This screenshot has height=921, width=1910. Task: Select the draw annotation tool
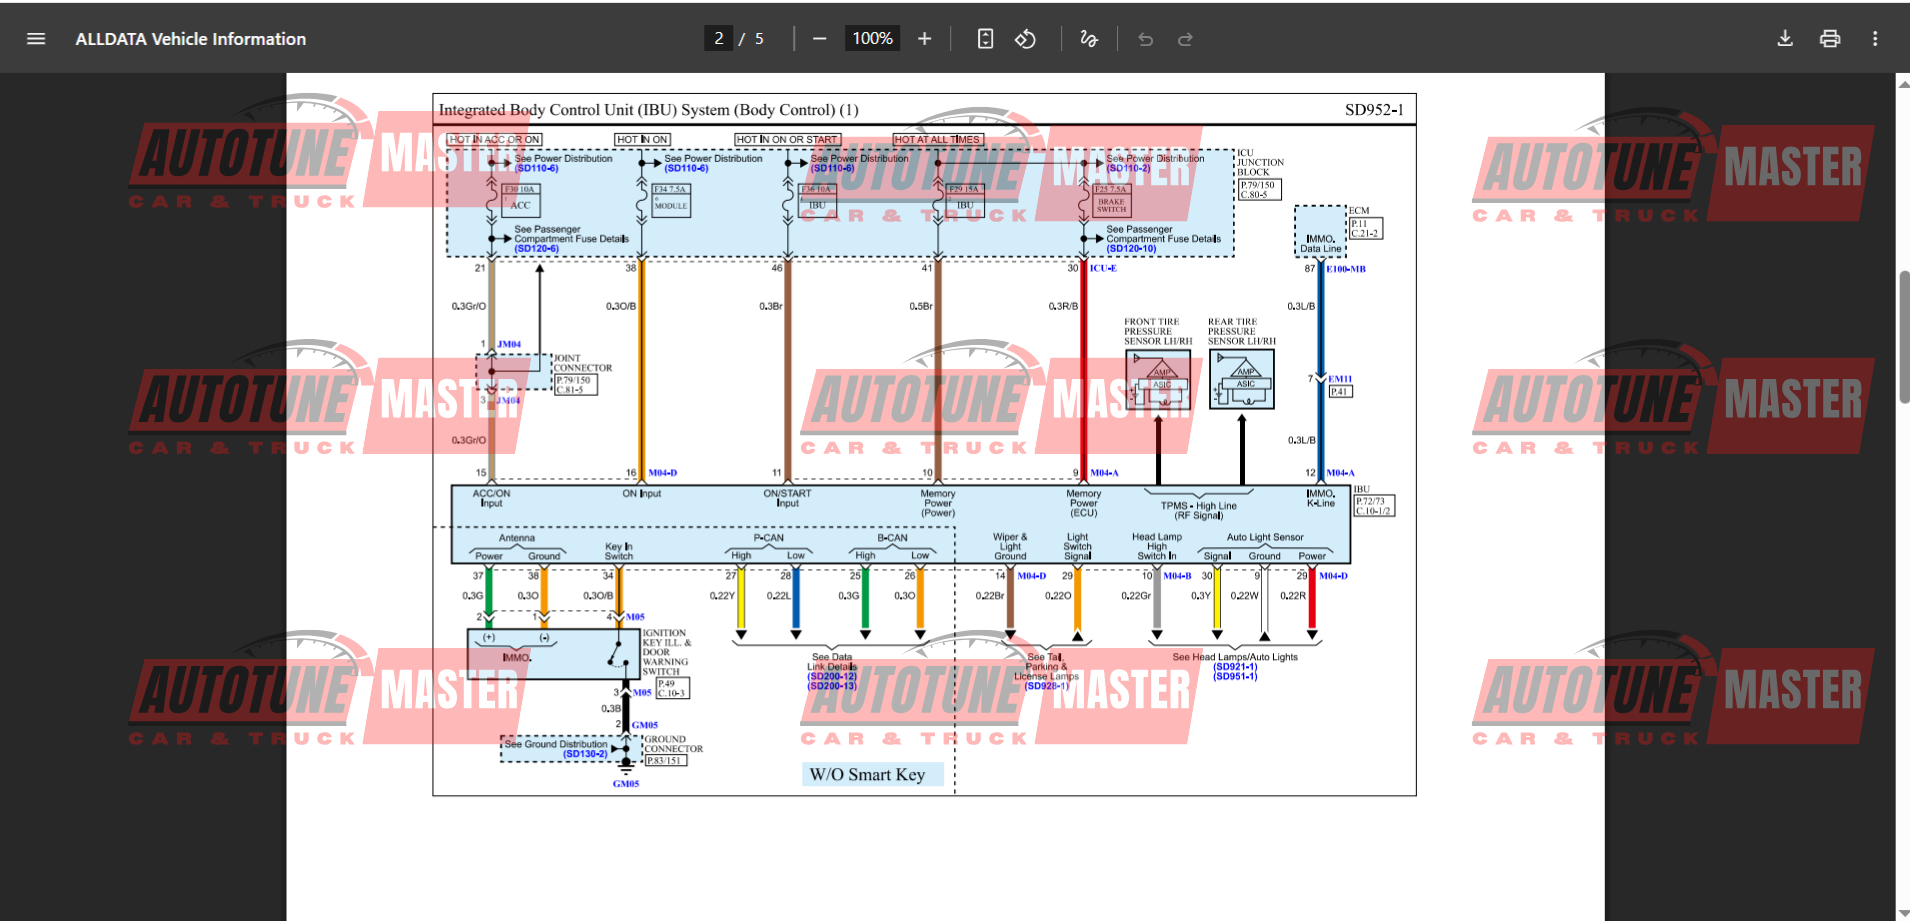coord(1089,39)
